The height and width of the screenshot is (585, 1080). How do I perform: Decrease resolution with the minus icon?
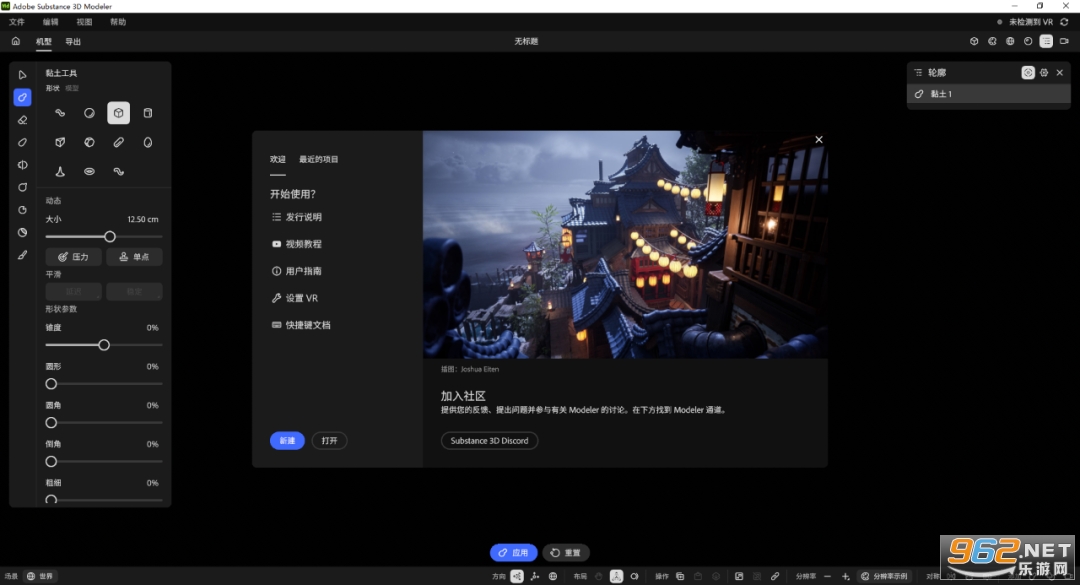827,576
